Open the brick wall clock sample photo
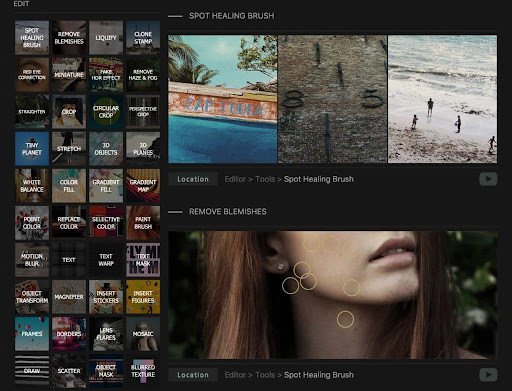Image resolution: width=512 pixels, height=391 pixels. [332, 99]
